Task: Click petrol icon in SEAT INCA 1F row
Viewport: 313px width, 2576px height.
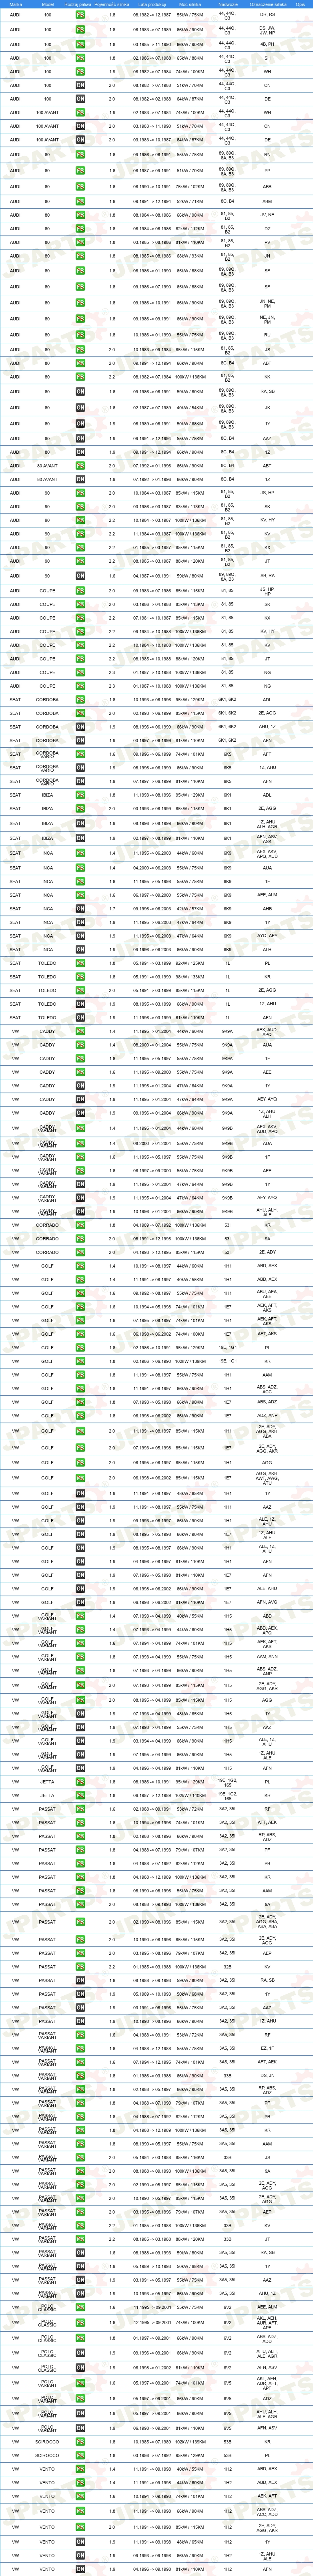Action: tap(80, 882)
